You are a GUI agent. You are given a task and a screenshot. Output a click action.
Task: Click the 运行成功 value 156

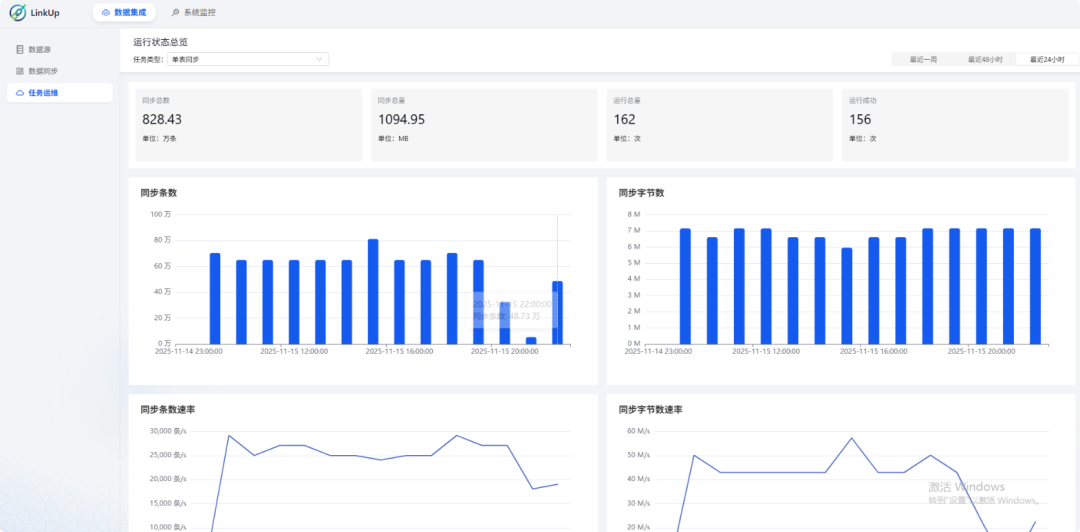[860, 119]
